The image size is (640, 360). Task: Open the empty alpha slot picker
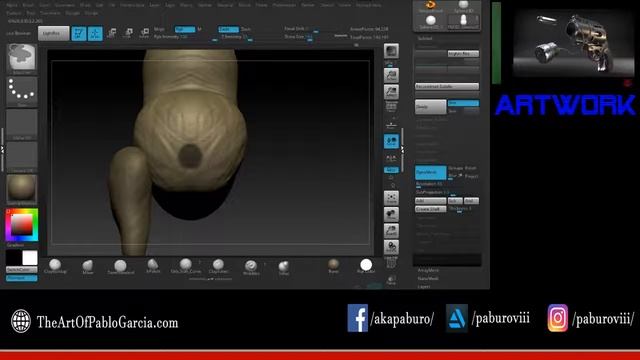coord(22,124)
